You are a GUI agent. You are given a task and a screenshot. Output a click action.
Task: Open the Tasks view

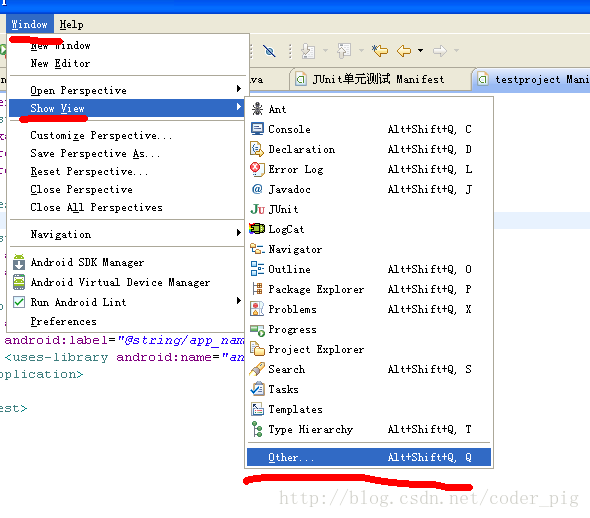click(369, 389)
